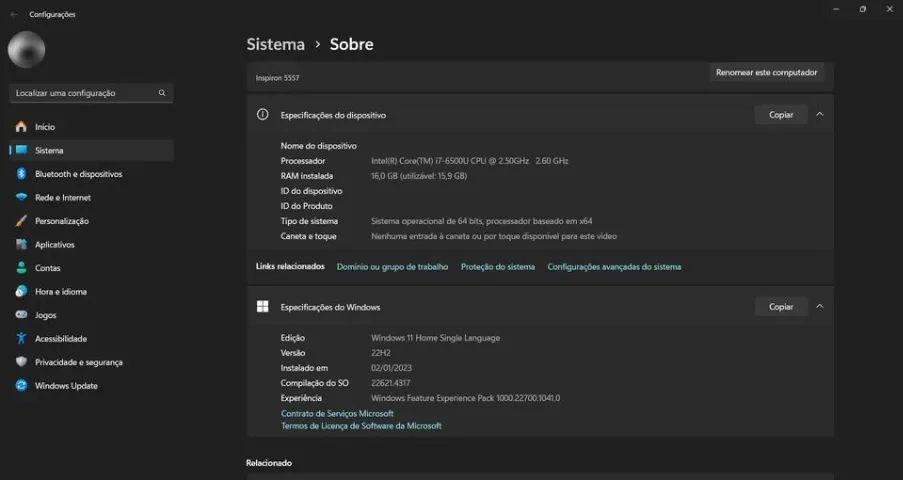Click the Windows 11 Home Single Language text
903x480 pixels.
[435, 338]
